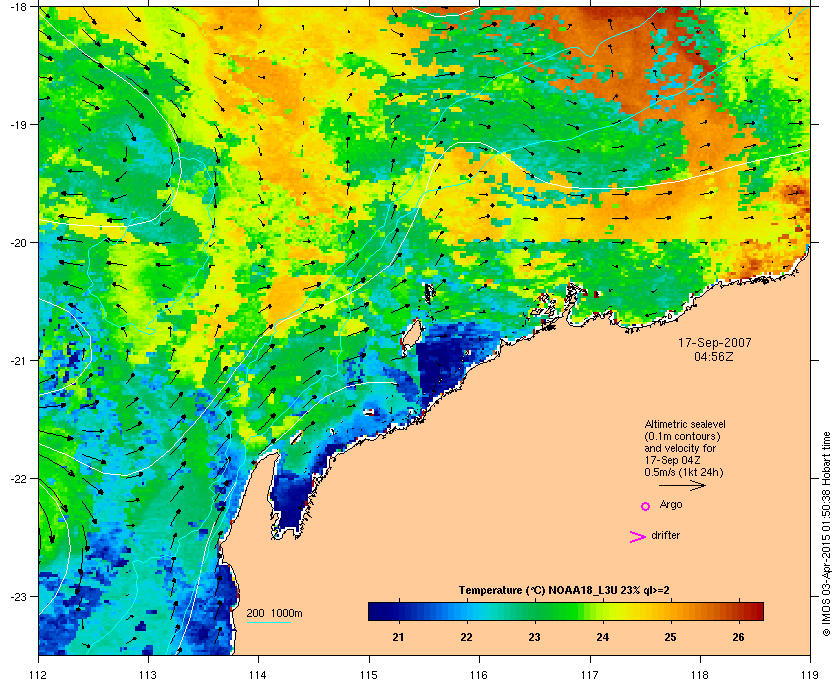Screen dimensions: 840x680
Task: Click the 23 colorbar tick label
Action: pyautogui.click(x=535, y=637)
